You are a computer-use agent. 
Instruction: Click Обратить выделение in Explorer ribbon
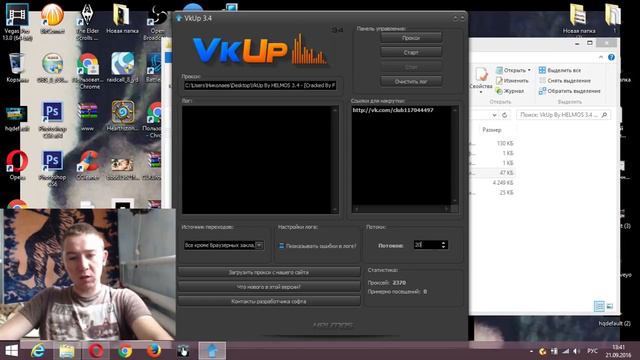[x=569, y=91]
